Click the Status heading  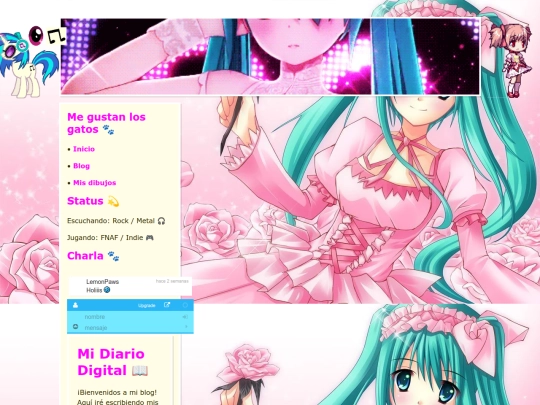[x=93, y=201]
